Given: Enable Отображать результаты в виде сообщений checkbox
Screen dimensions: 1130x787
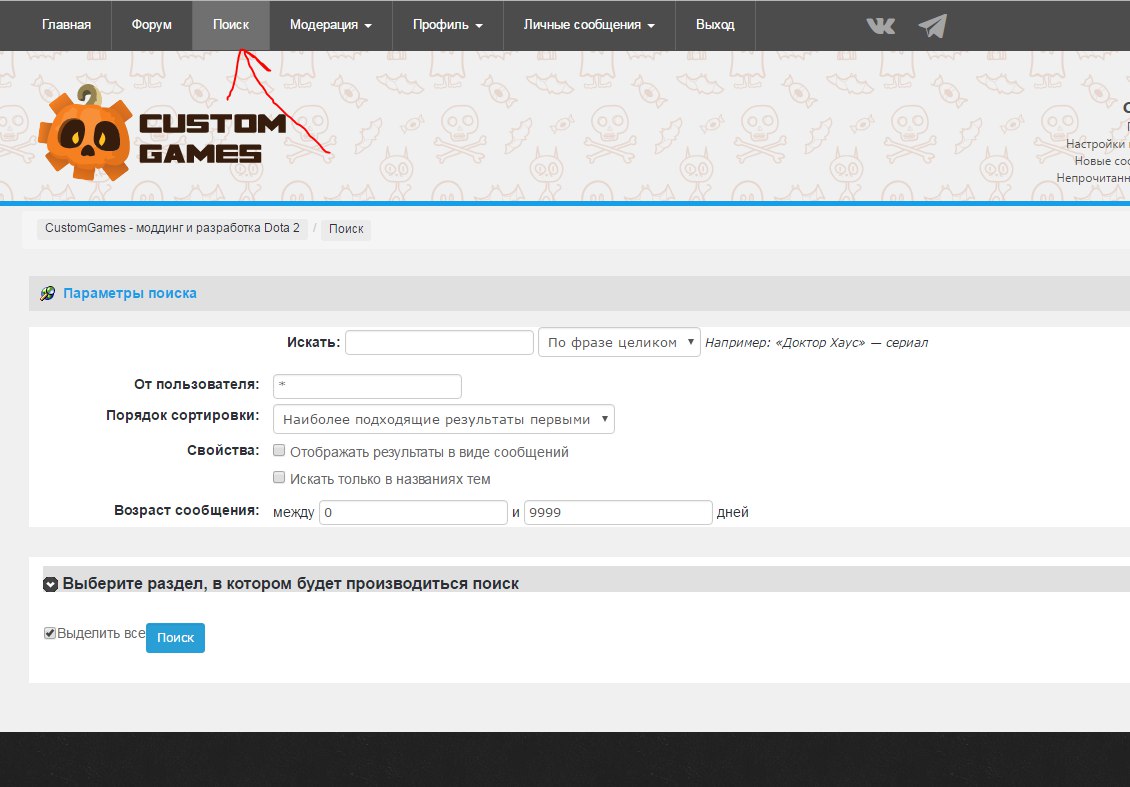Looking at the screenshot, I should pyautogui.click(x=279, y=451).
